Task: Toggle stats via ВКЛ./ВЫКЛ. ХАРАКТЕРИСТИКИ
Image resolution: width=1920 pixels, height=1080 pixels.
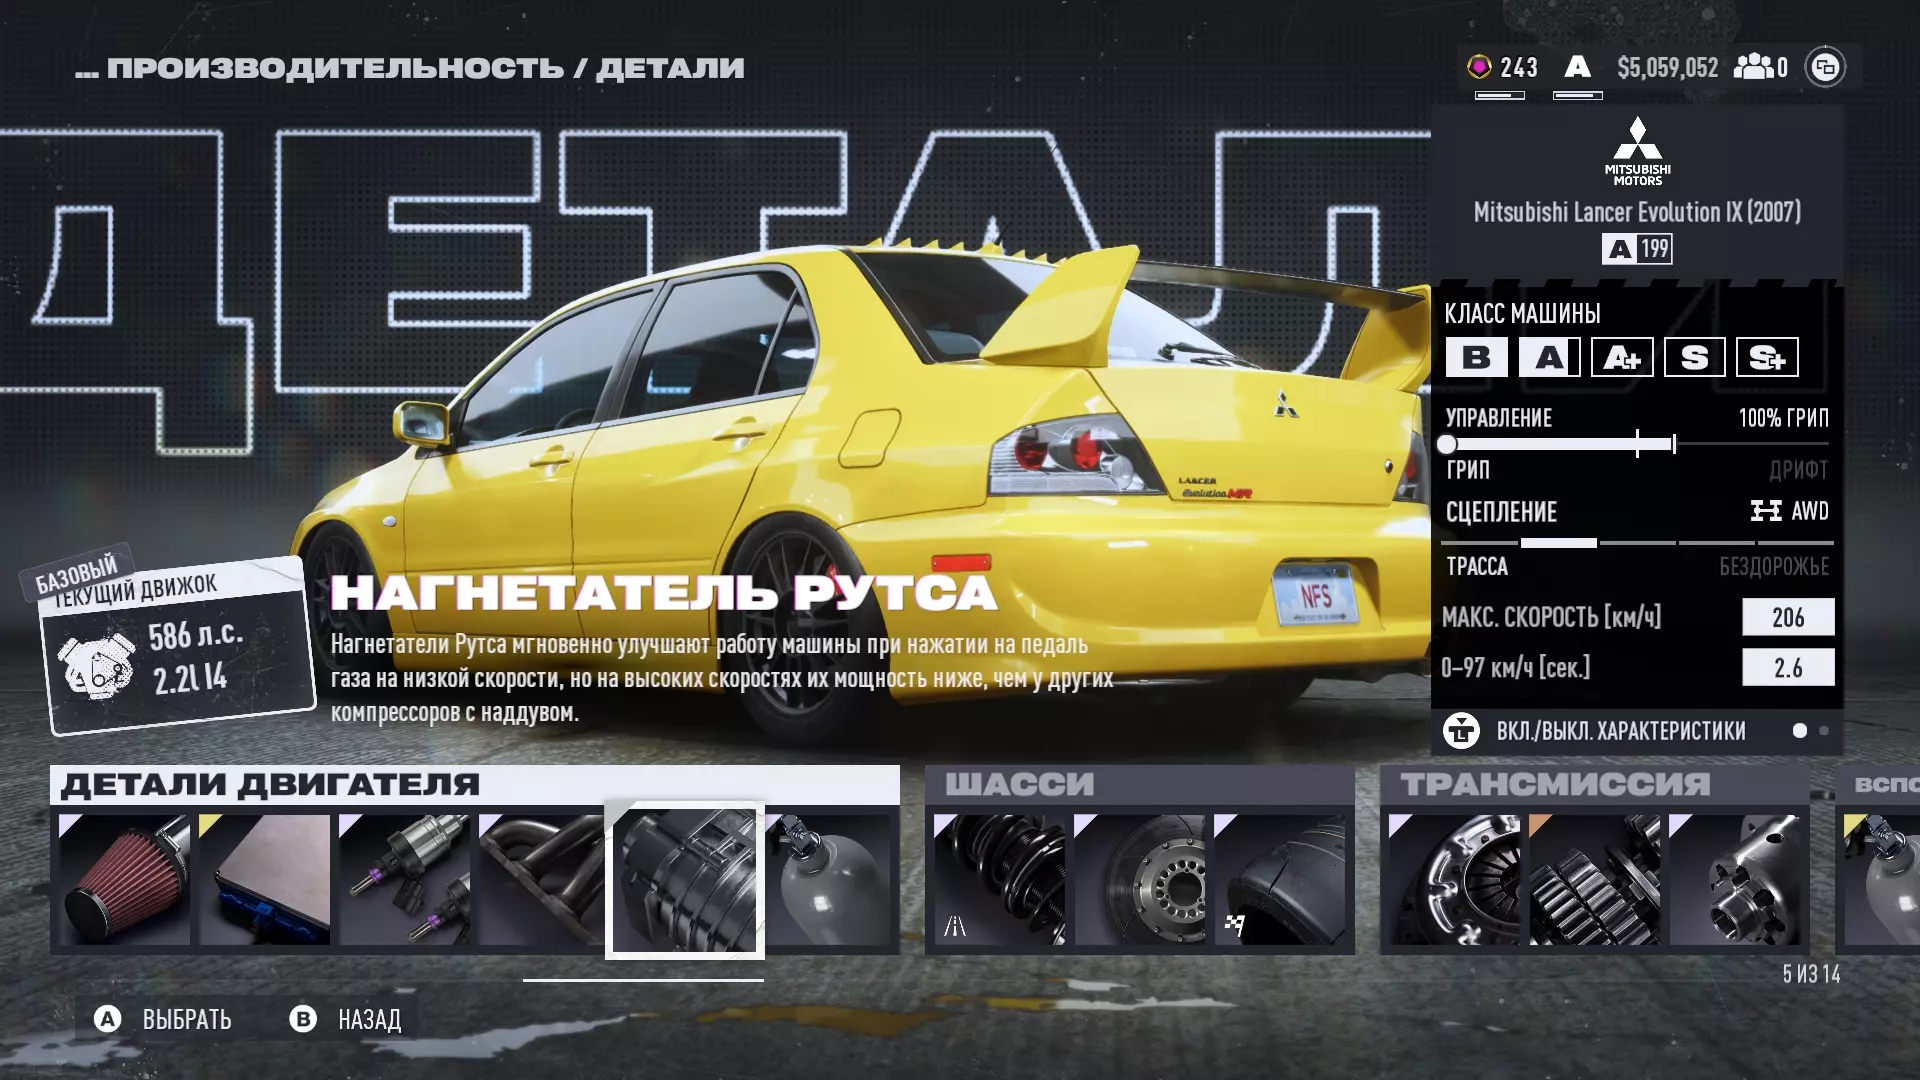Action: 1620,731
